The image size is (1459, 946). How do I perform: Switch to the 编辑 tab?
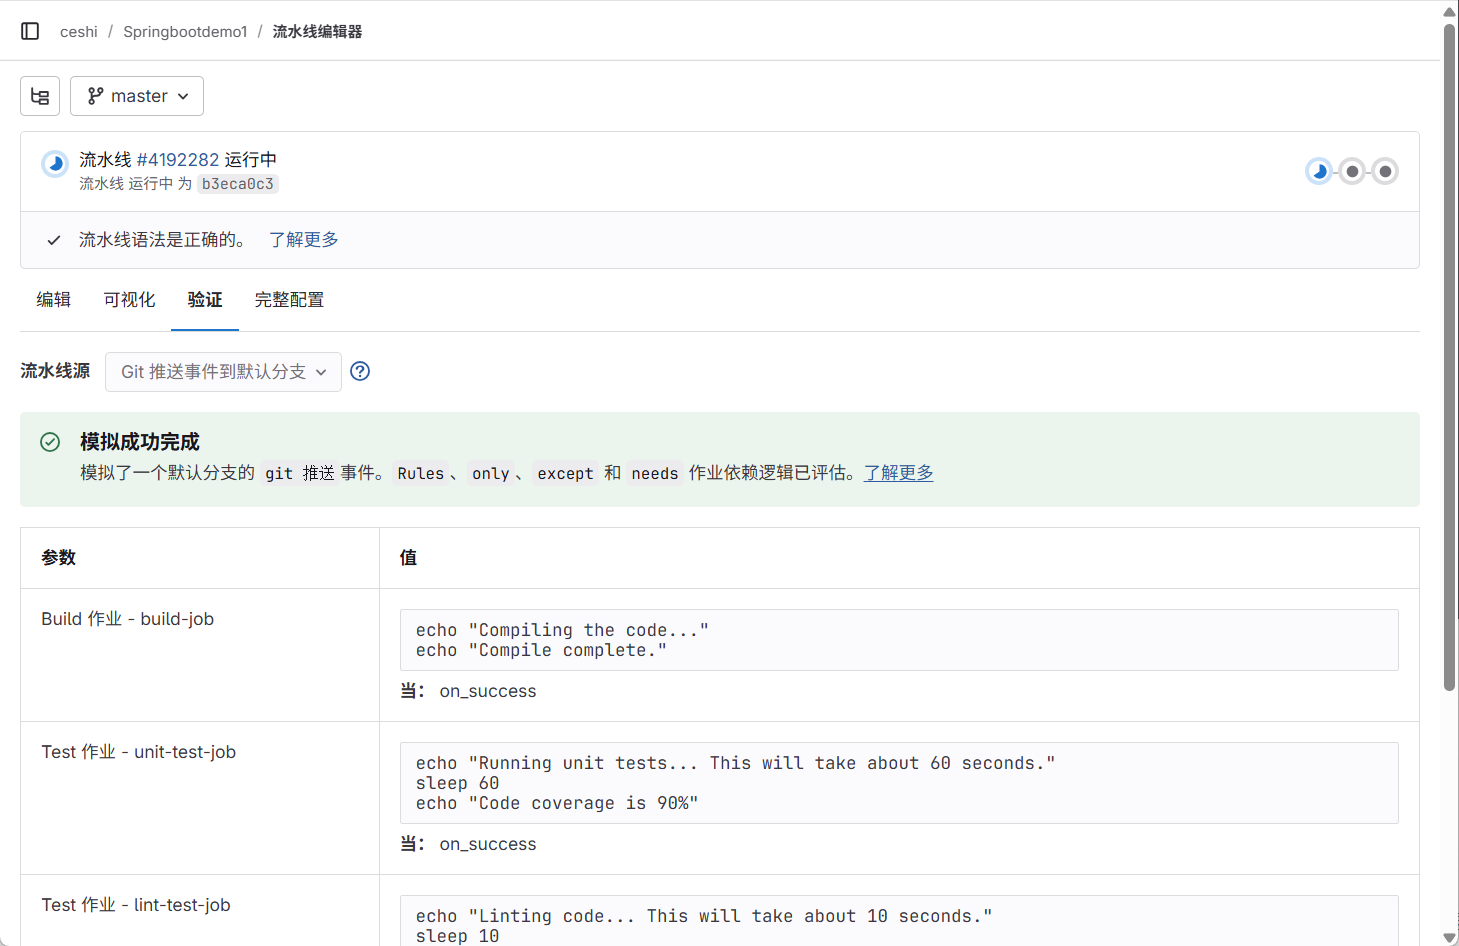coord(53,299)
